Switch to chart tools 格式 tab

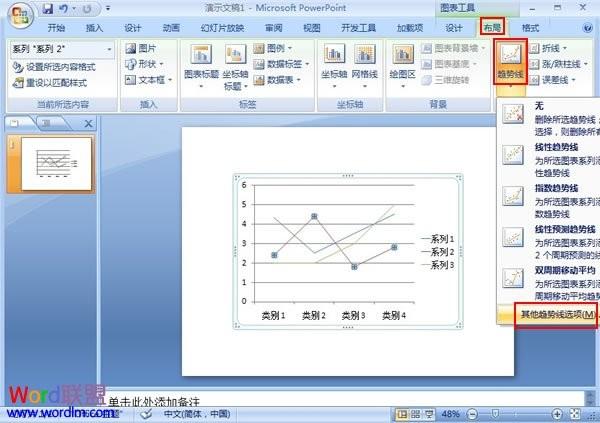(x=530, y=28)
